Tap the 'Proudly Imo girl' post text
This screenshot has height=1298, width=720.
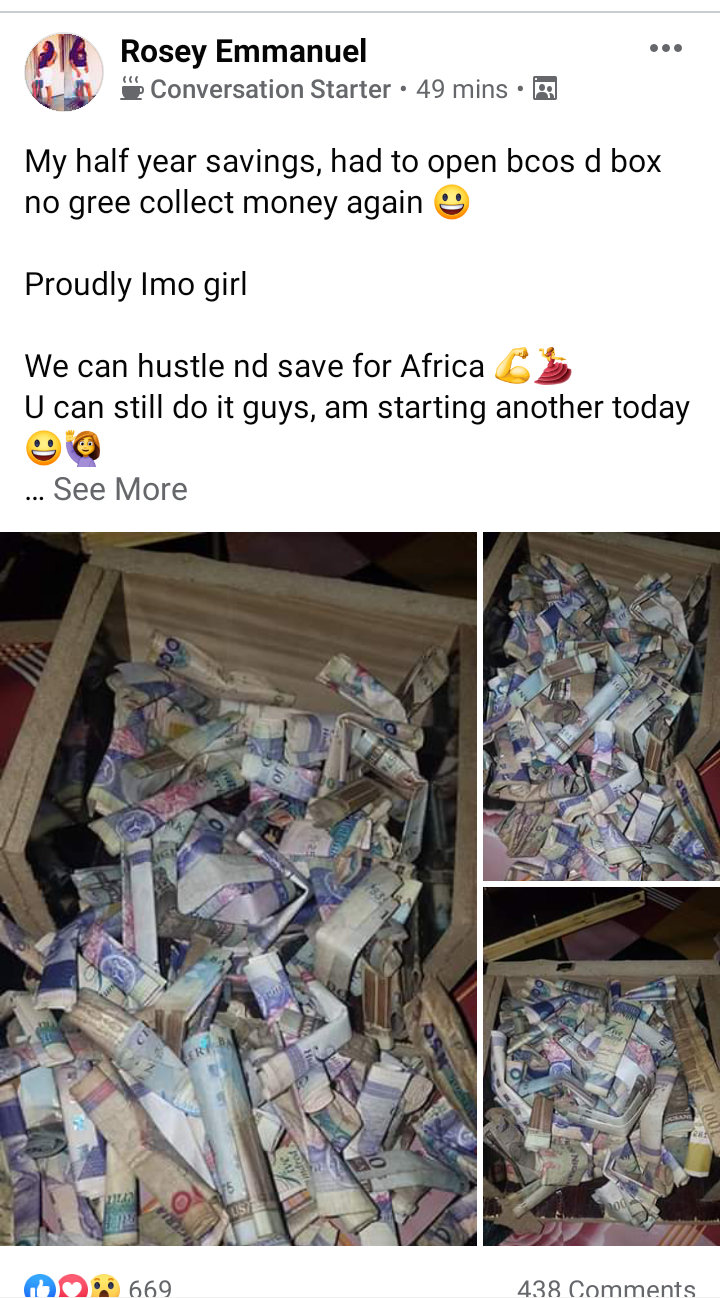coord(136,284)
